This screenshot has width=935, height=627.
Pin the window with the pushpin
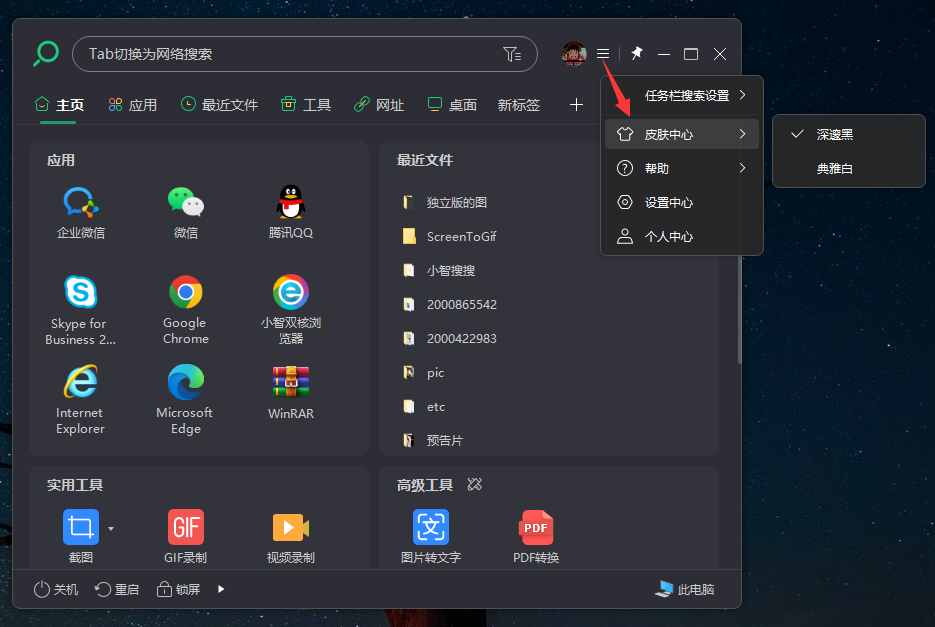click(636, 54)
